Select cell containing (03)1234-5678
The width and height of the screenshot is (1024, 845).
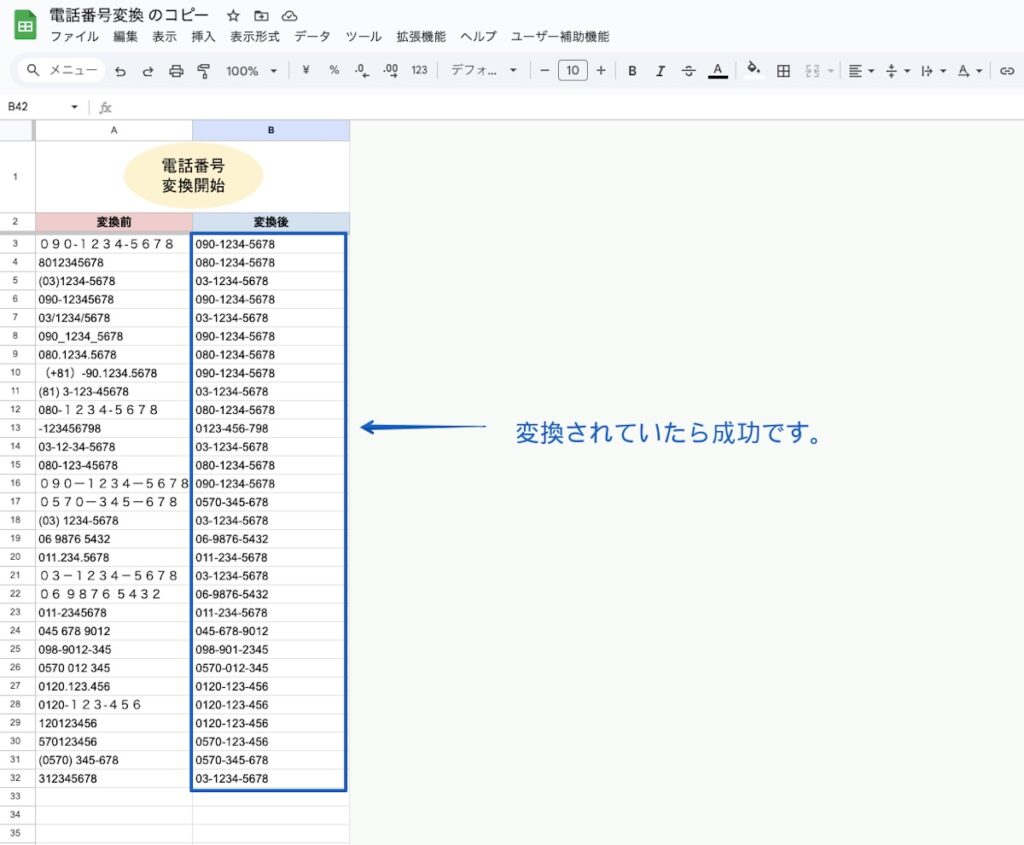114,281
